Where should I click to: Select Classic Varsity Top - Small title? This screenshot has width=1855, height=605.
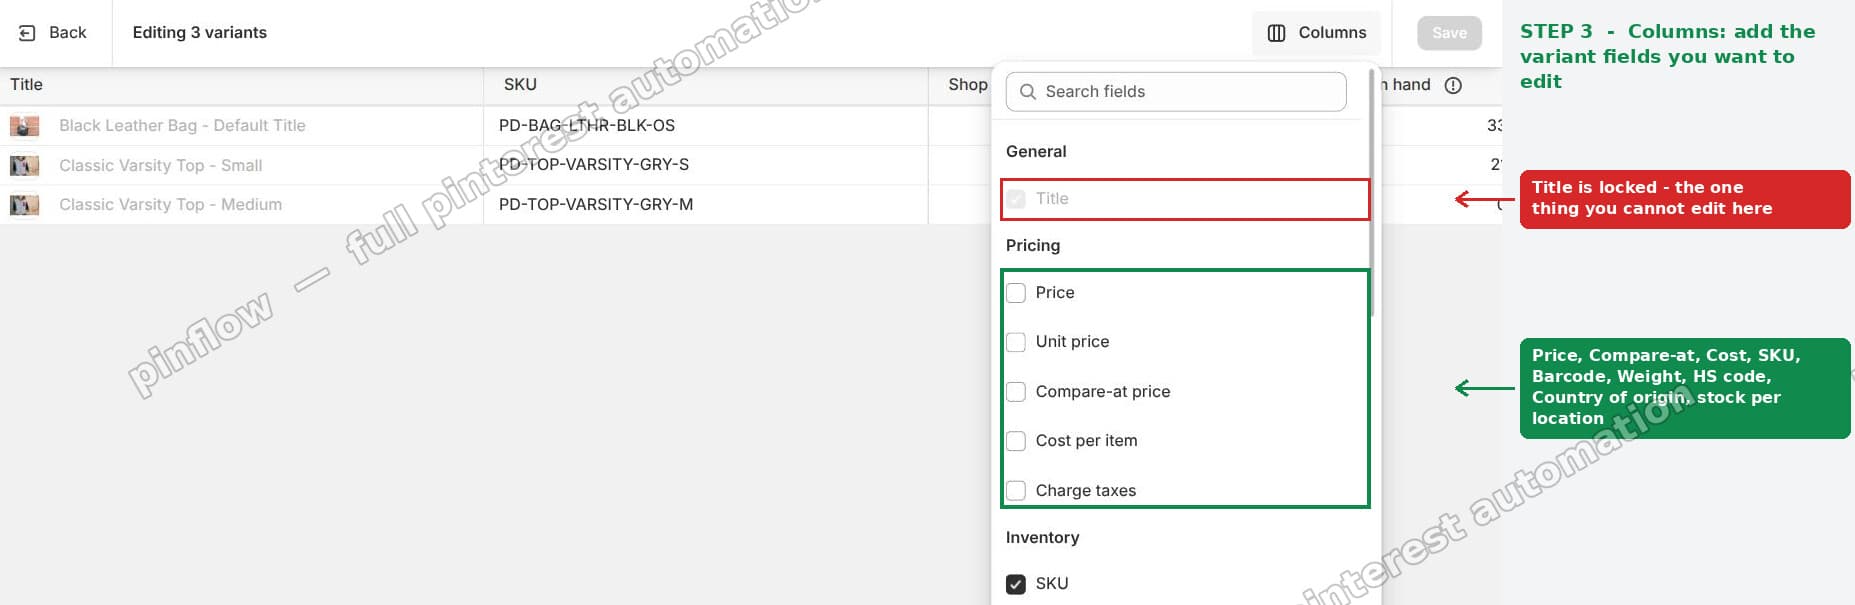[160, 166]
